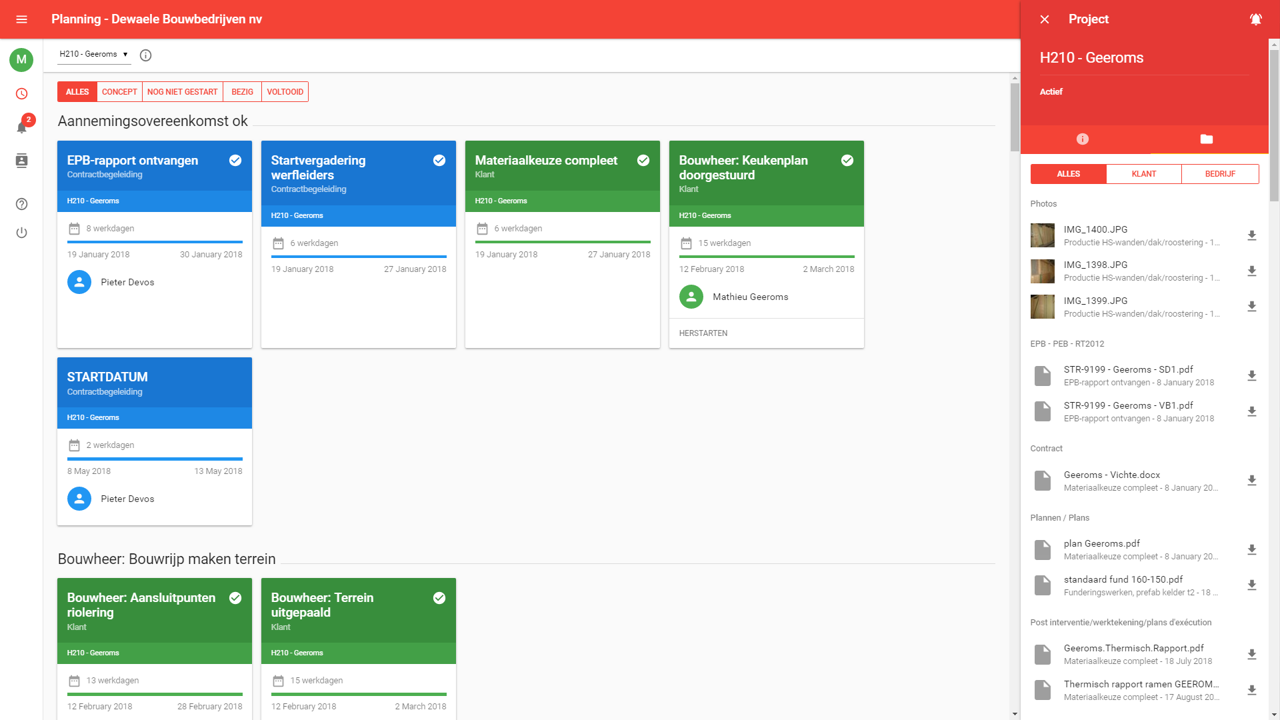Select the BEZIG status filter
This screenshot has height=720, width=1280.
242,92
